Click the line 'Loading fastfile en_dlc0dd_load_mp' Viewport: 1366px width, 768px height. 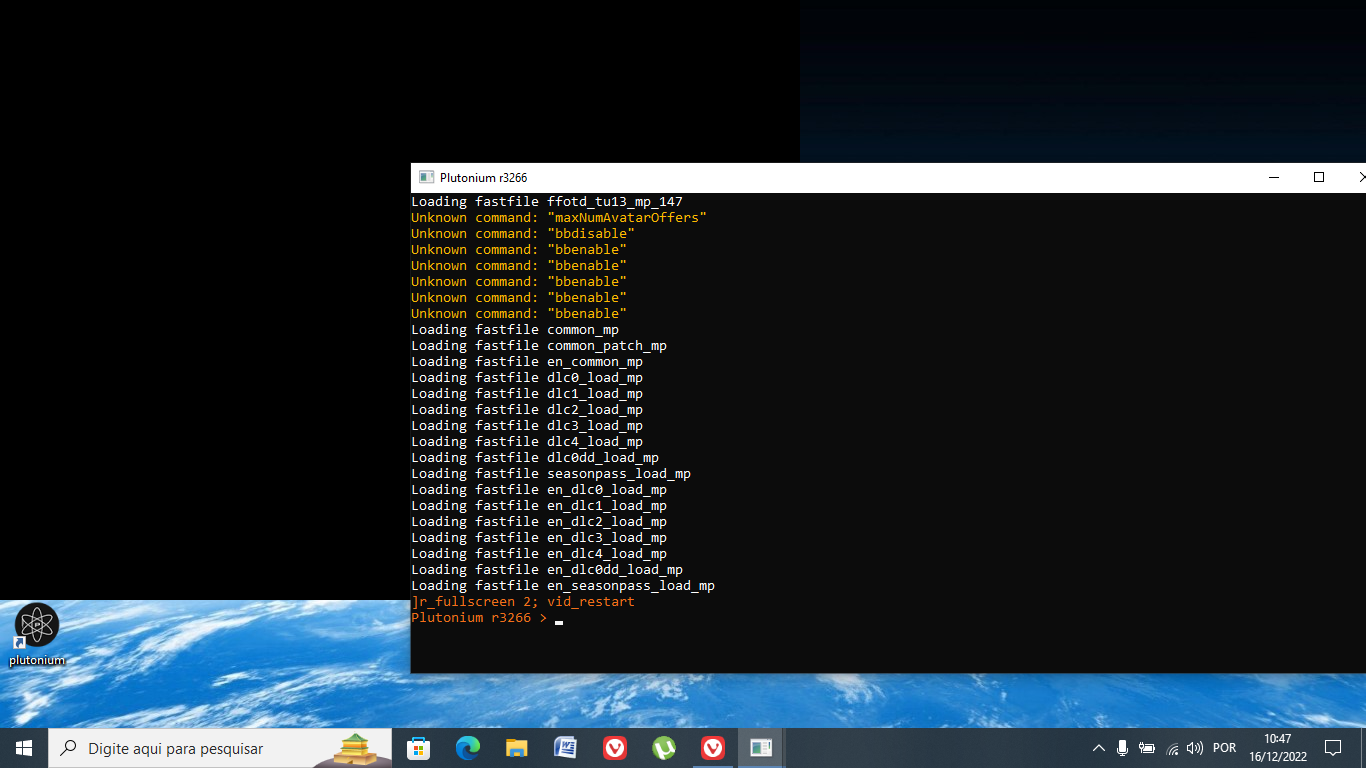(x=547, y=570)
